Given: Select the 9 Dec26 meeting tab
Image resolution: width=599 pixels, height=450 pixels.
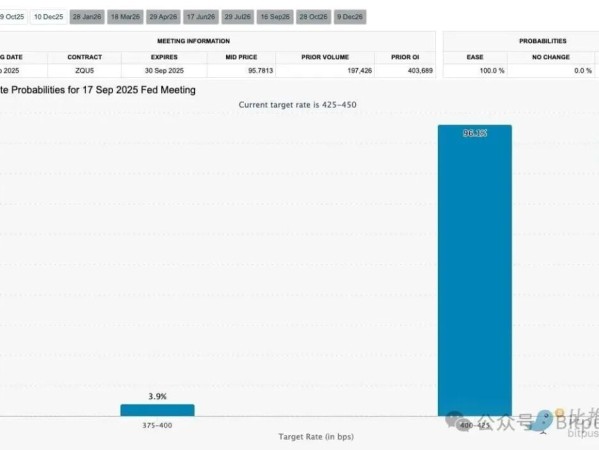Looking at the screenshot, I should [350, 17].
